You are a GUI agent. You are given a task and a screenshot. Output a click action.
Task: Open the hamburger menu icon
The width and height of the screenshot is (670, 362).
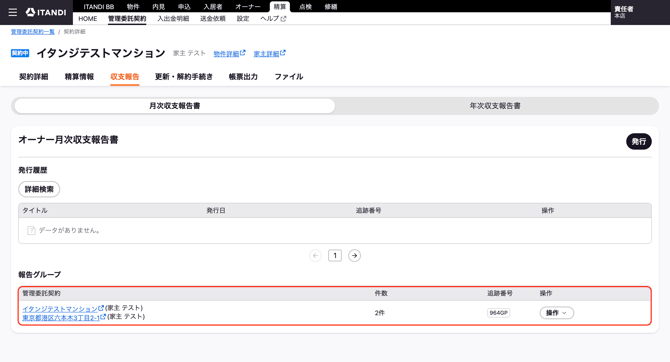13,12
